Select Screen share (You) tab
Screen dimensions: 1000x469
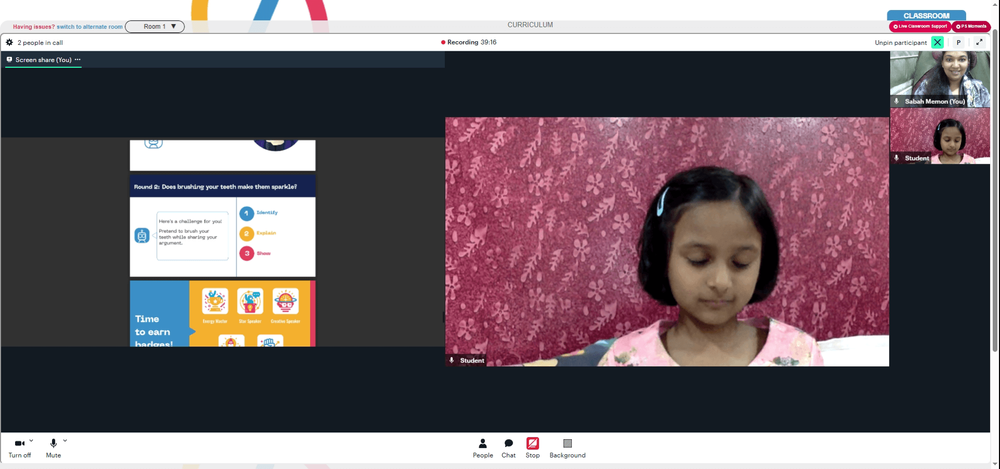click(x=43, y=59)
